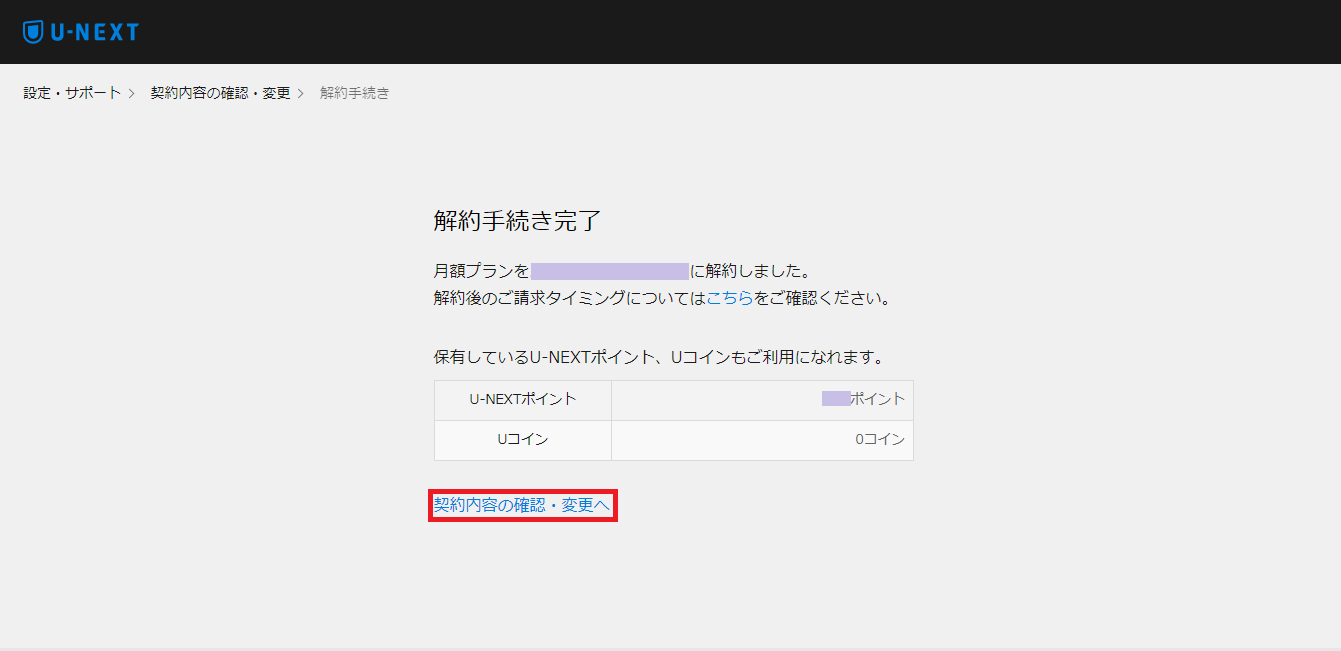Click the 解約手続き完了 heading

click(x=517, y=221)
